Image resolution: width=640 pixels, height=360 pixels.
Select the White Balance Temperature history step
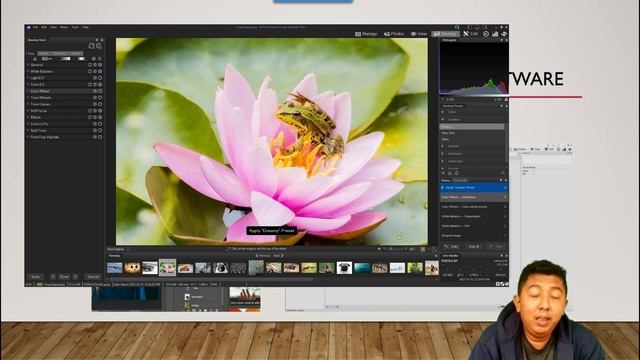[473, 216]
